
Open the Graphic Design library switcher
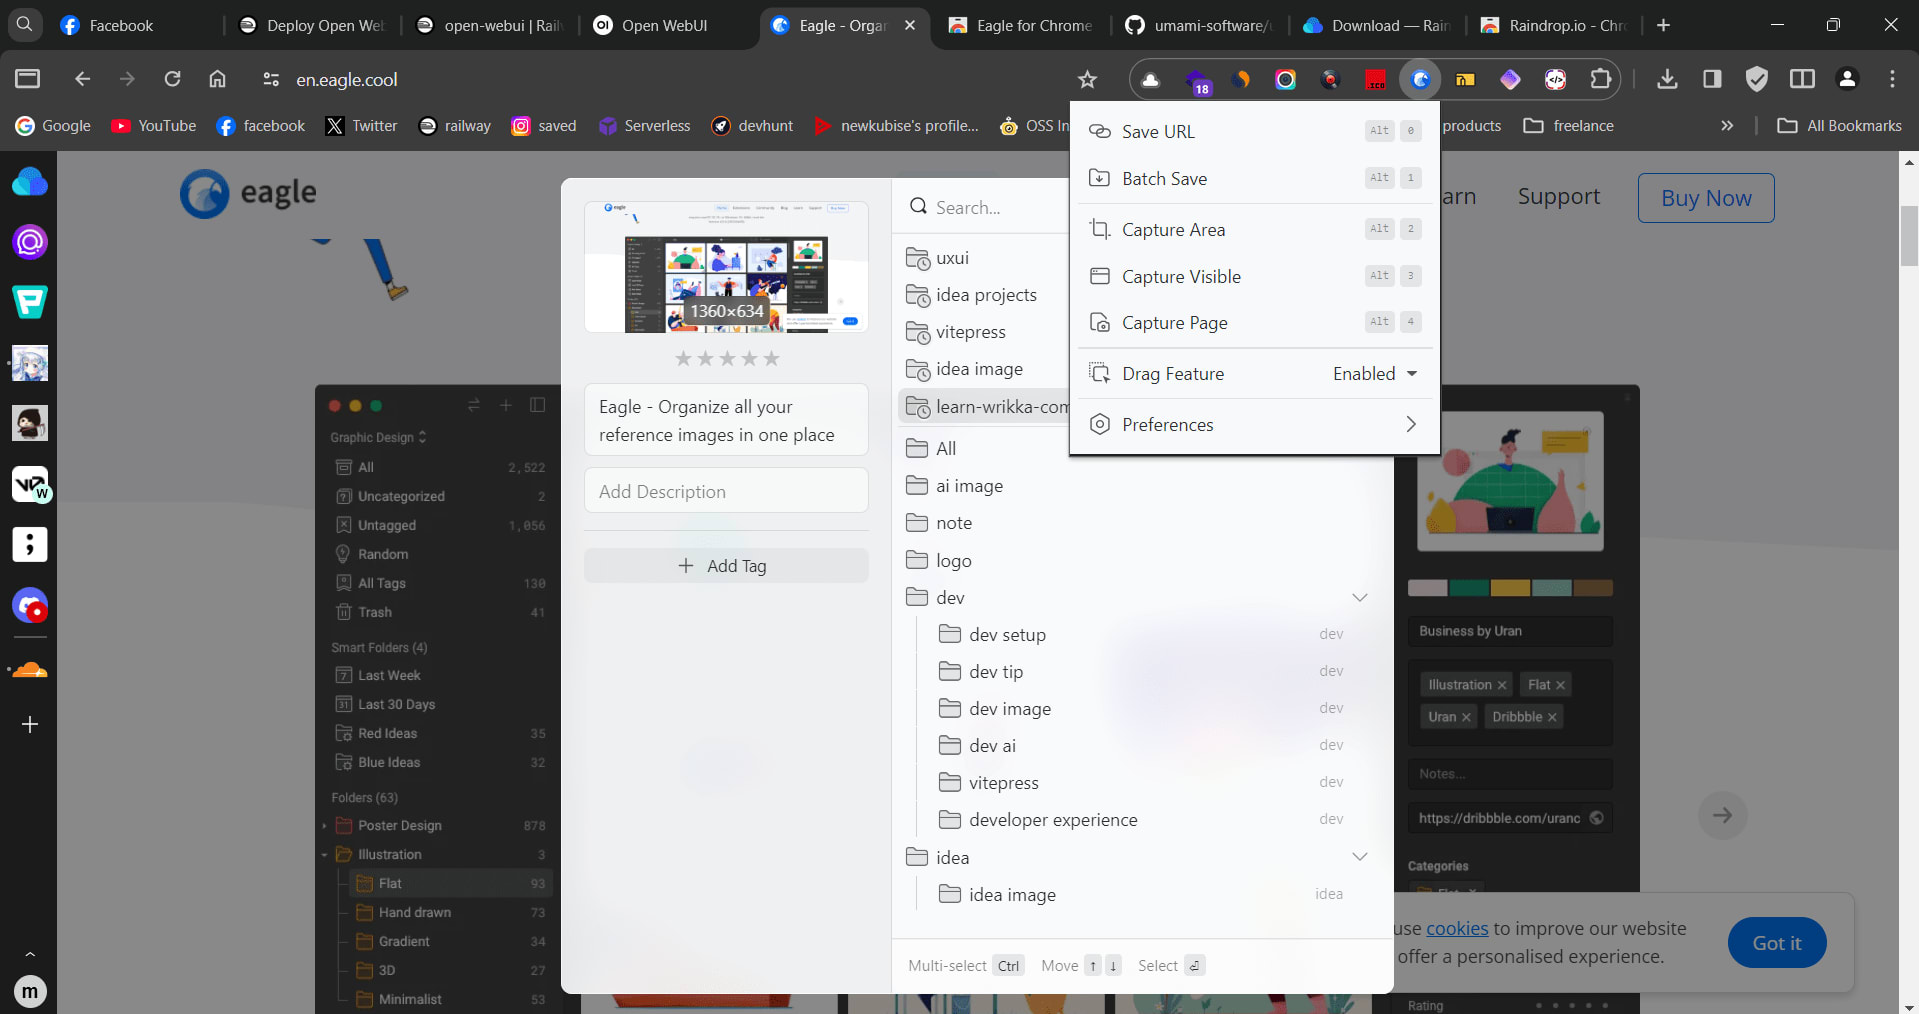(x=378, y=438)
